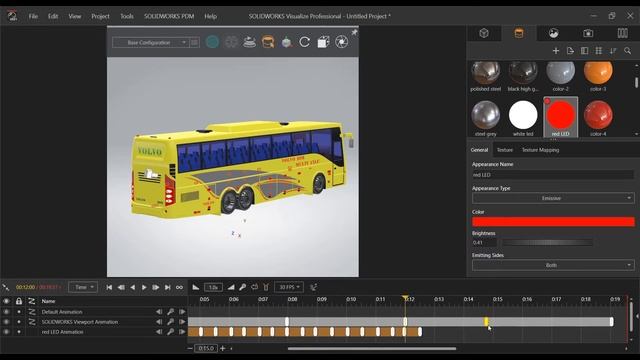640x360 pixels.
Task: Toggle visibility of Default Animation track
Action: coord(6,312)
